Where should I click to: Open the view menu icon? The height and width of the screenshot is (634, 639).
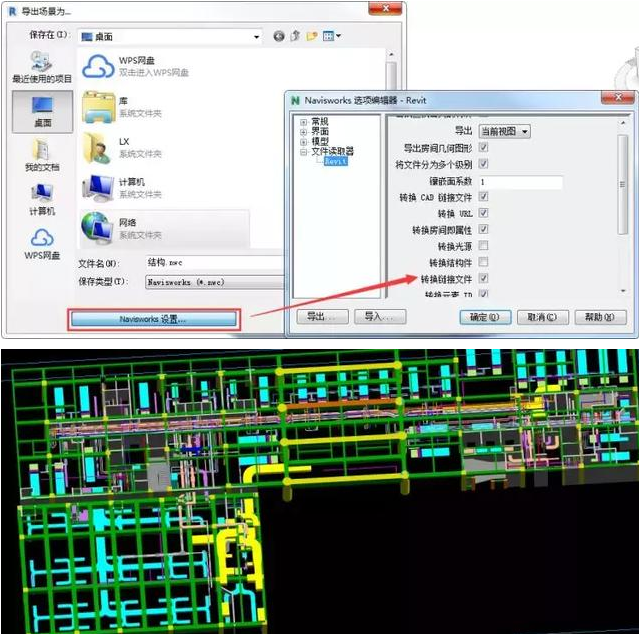point(330,36)
